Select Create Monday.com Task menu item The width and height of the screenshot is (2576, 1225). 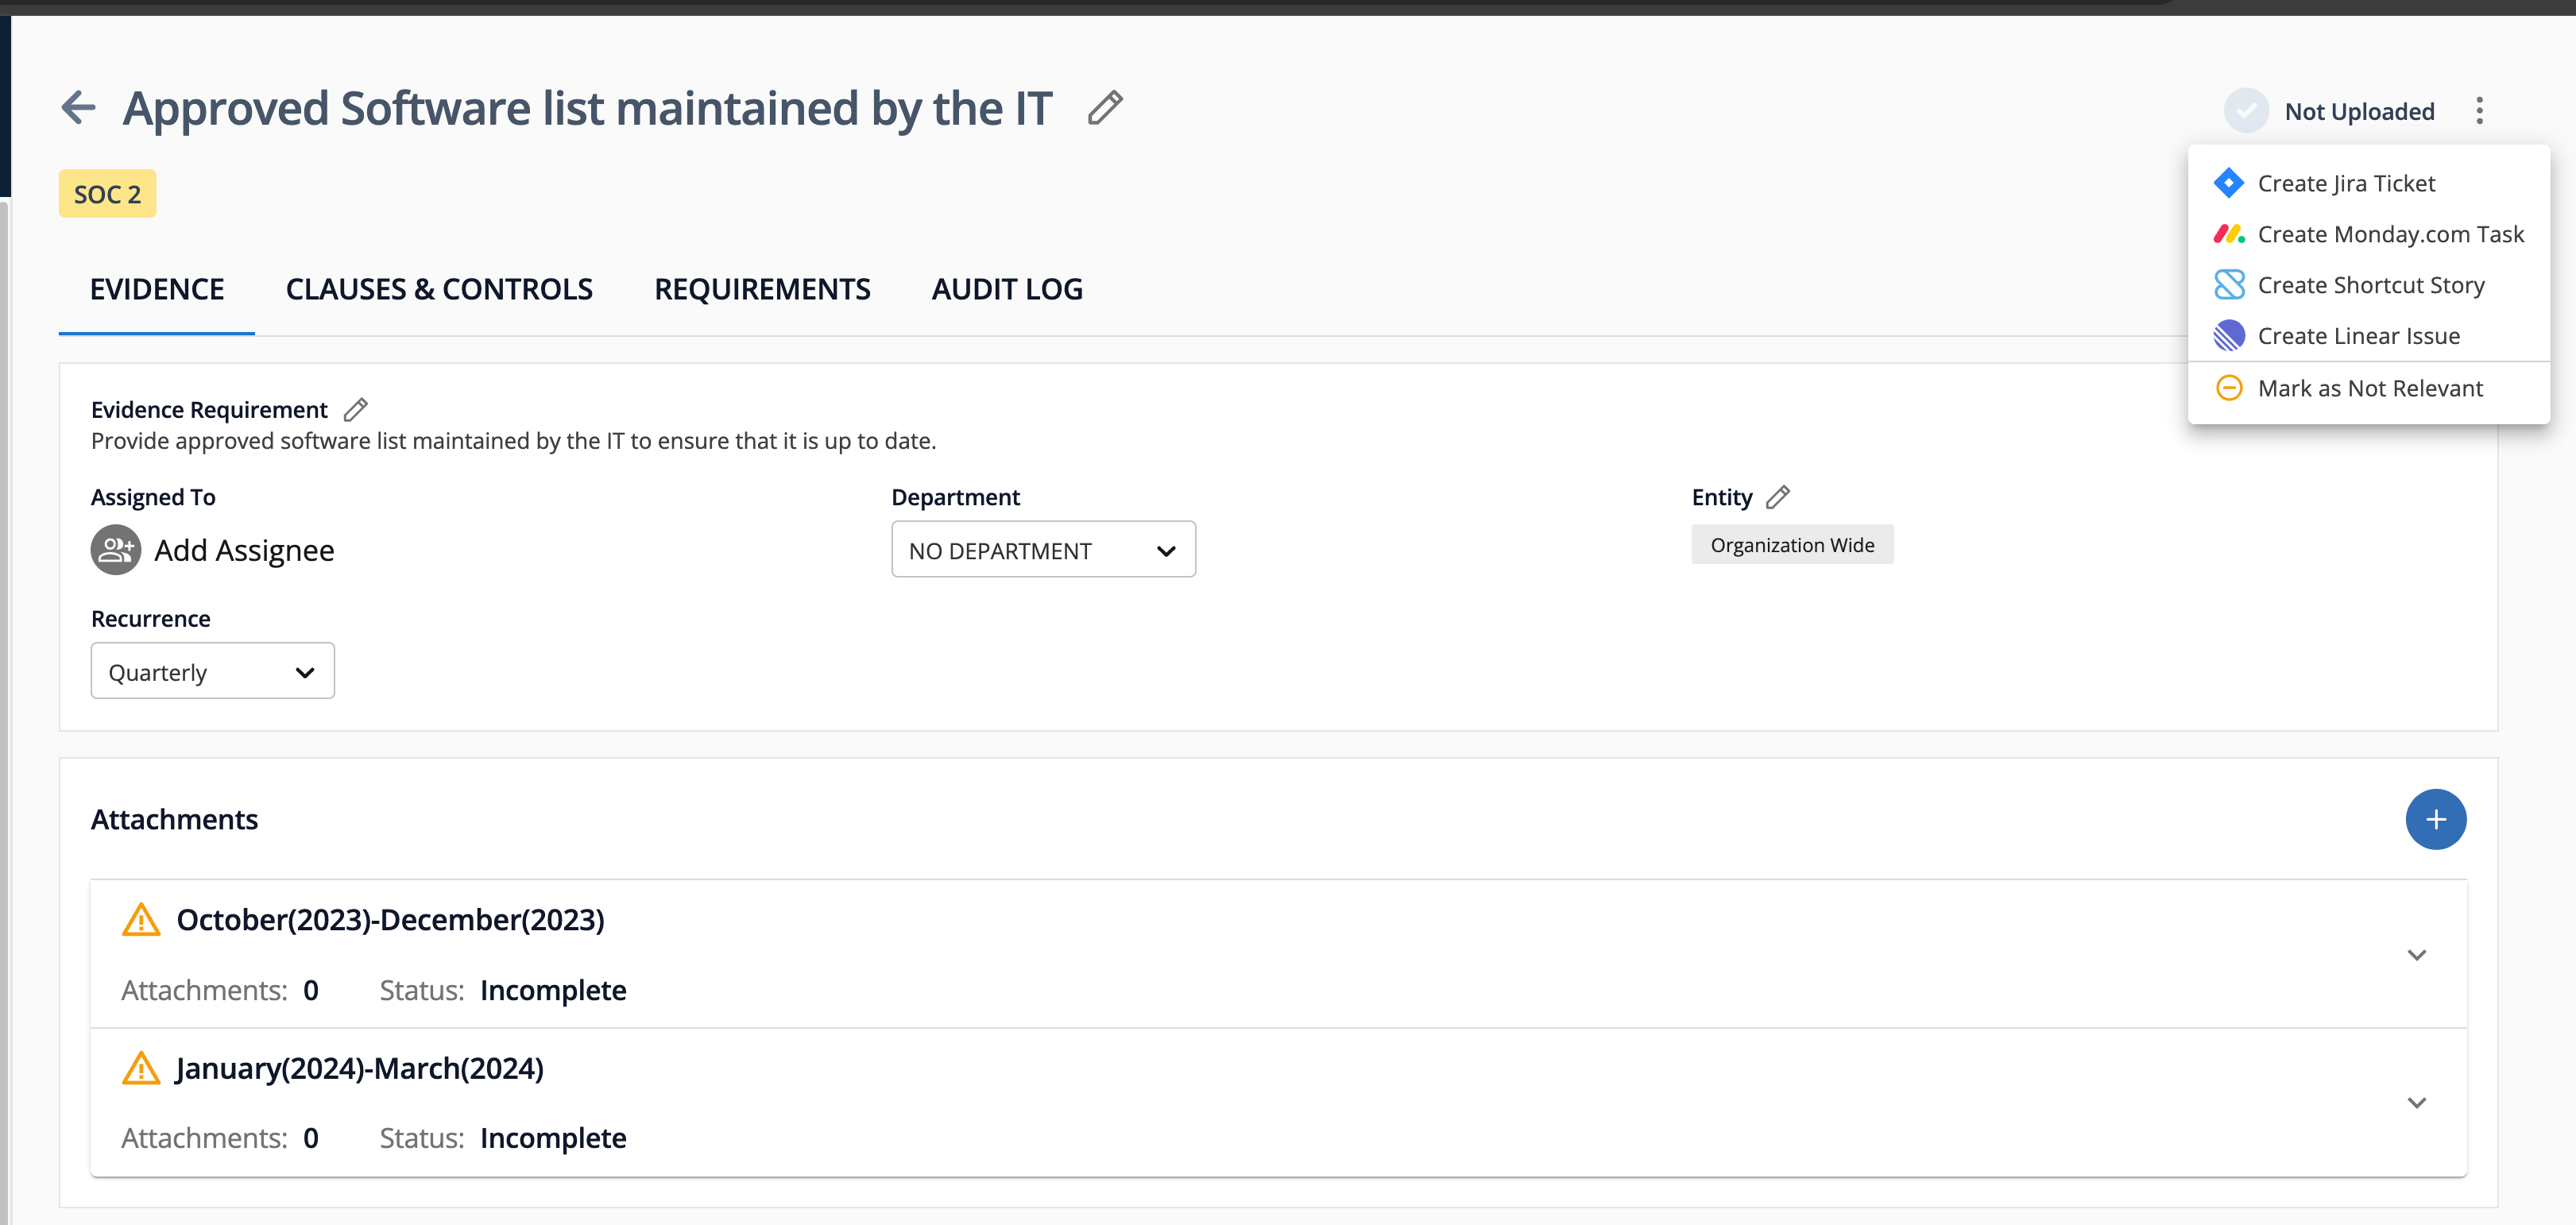point(2368,234)
